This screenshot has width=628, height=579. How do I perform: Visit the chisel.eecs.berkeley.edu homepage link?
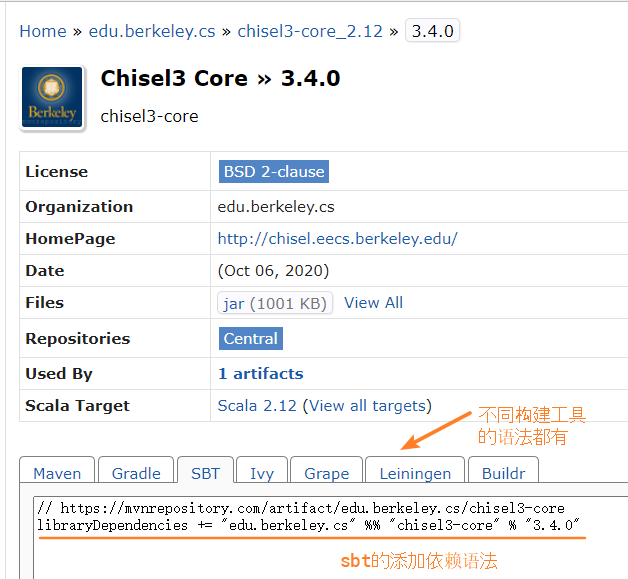tap(337, 239)
